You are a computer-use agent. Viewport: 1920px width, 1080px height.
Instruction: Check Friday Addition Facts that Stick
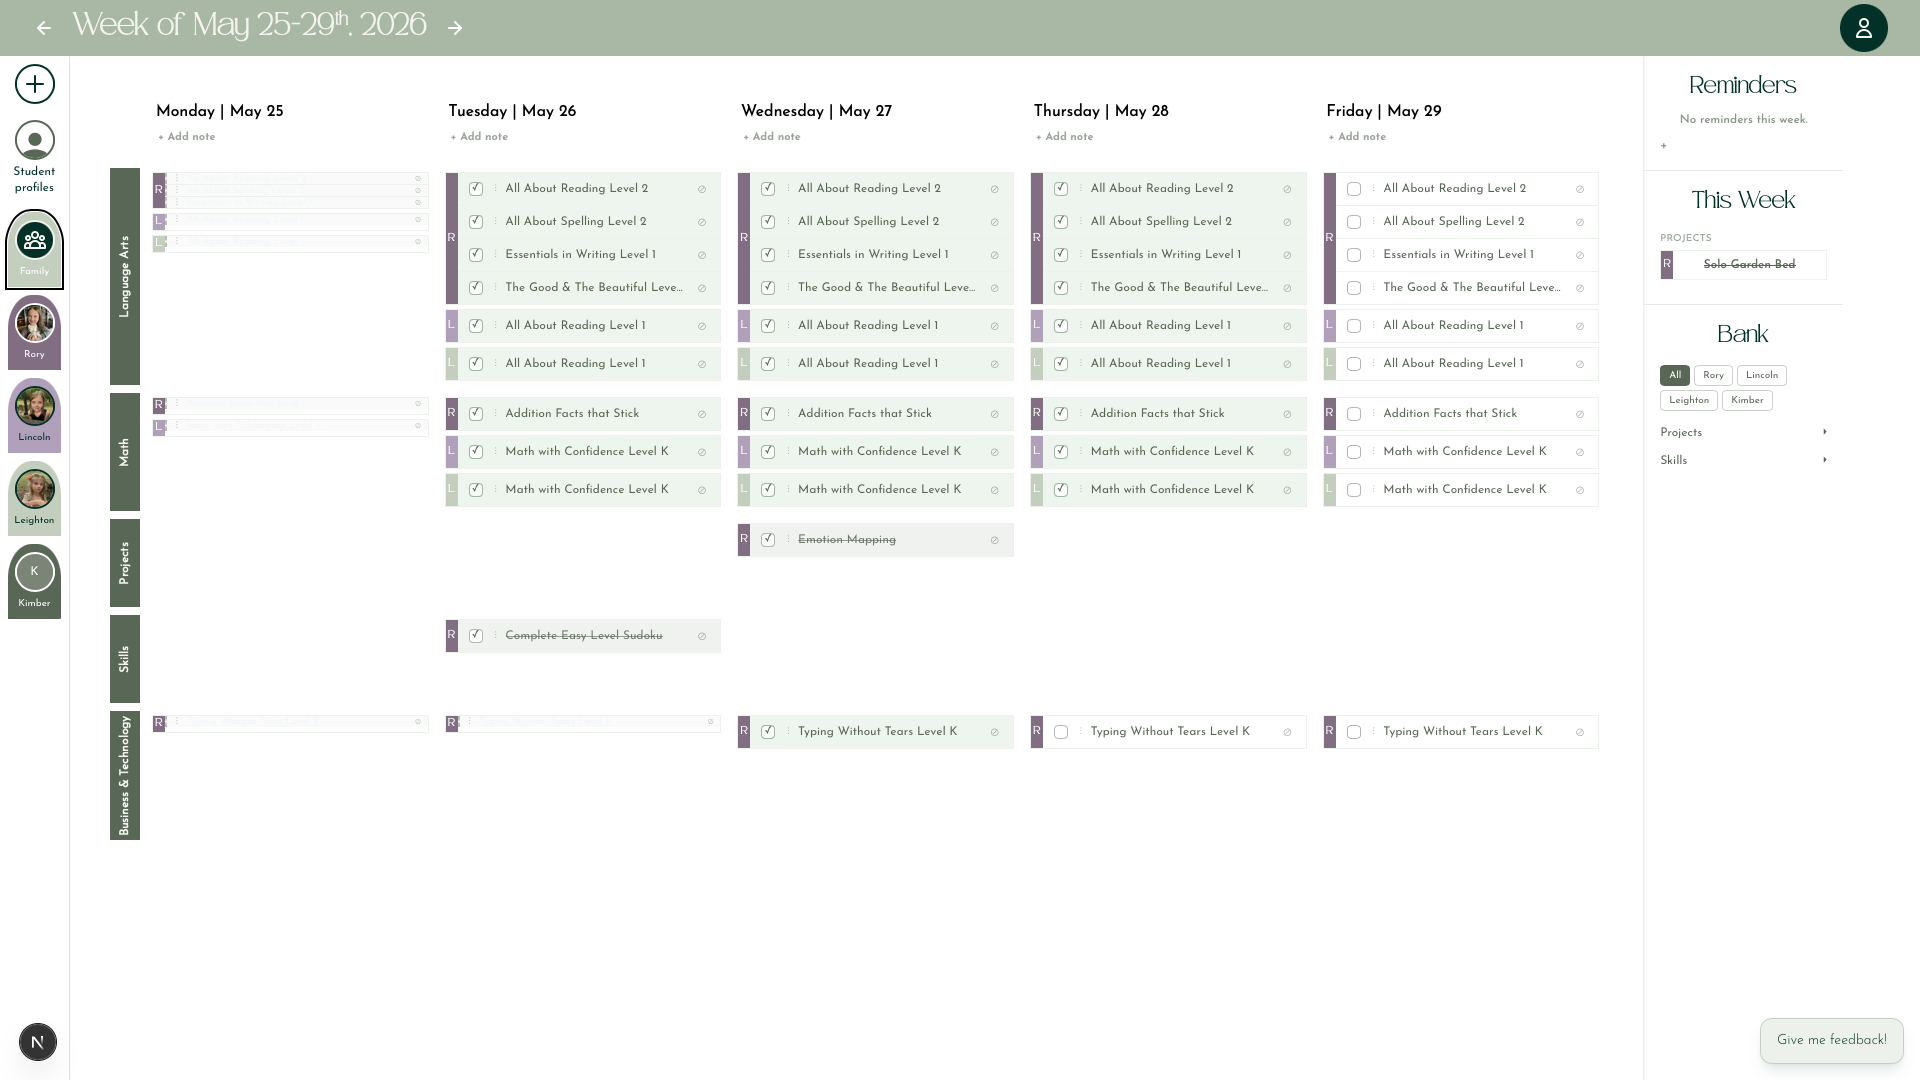tap(1354, 414)
